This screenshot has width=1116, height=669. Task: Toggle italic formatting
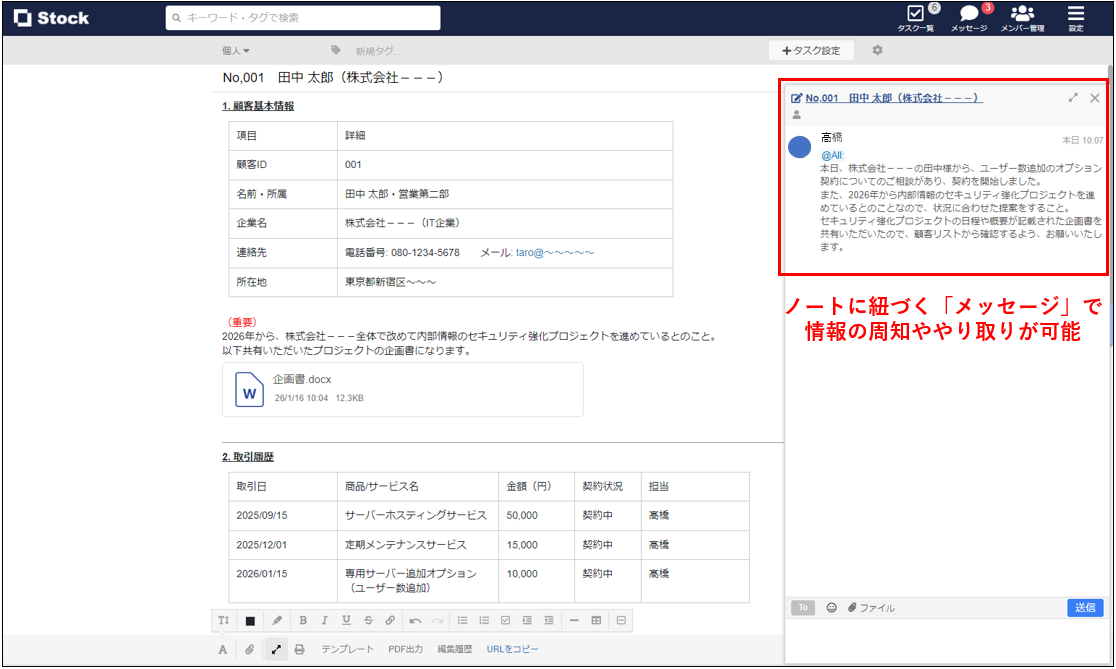[x=324, y=620]
